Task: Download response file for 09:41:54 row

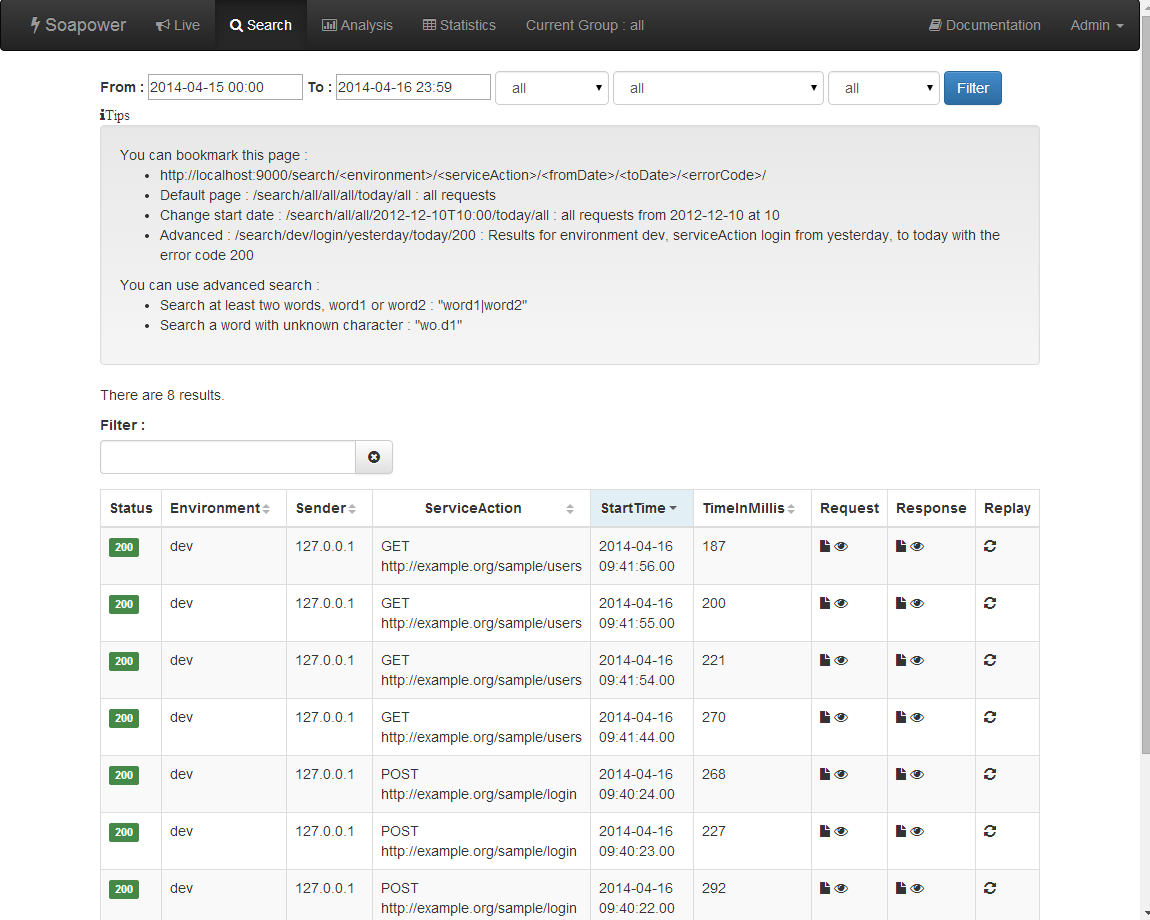Action: tap(901, 660)
